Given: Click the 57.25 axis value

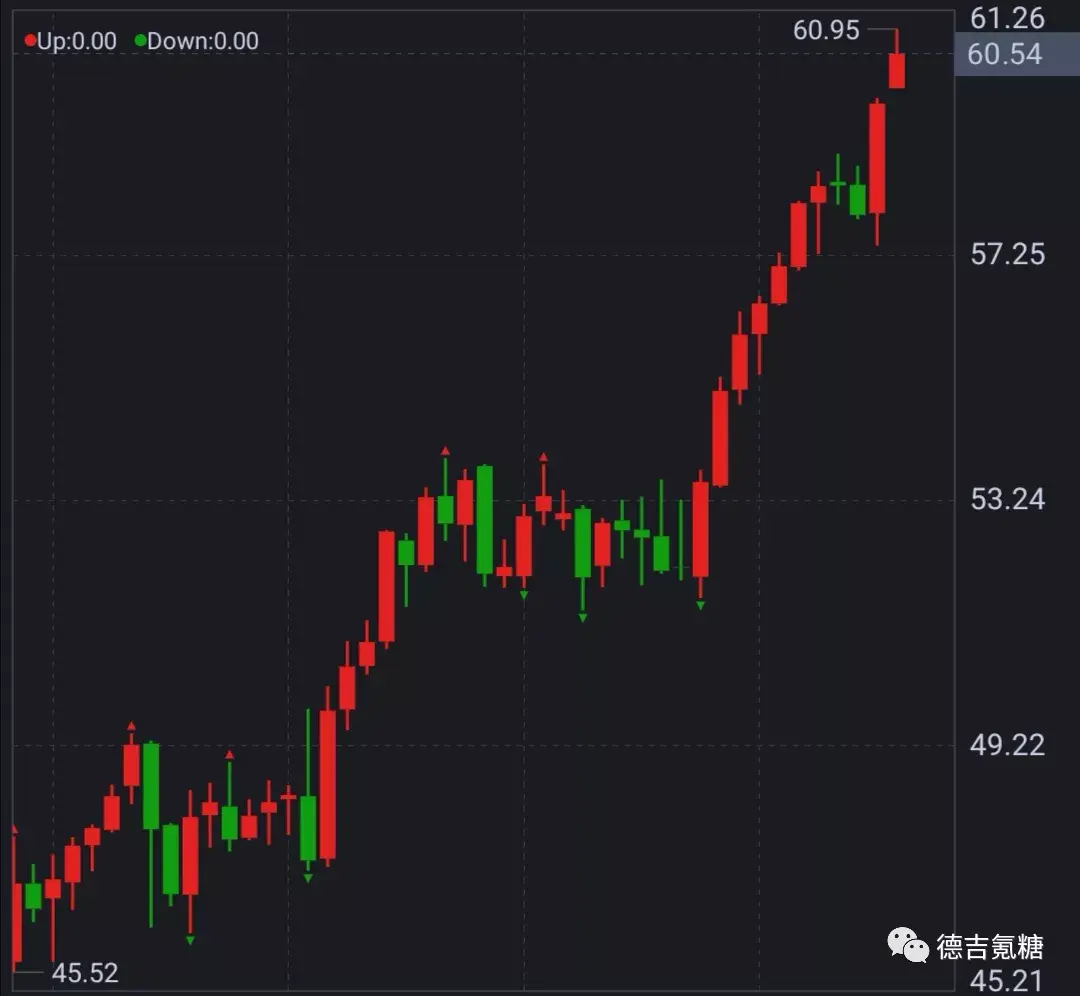Looking at the screenshot, I should pyautogui.click(x=1007, y=255).
